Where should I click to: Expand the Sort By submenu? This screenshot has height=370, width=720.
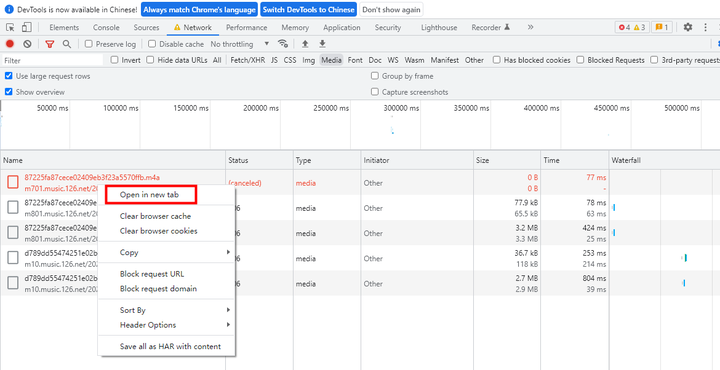166,310
